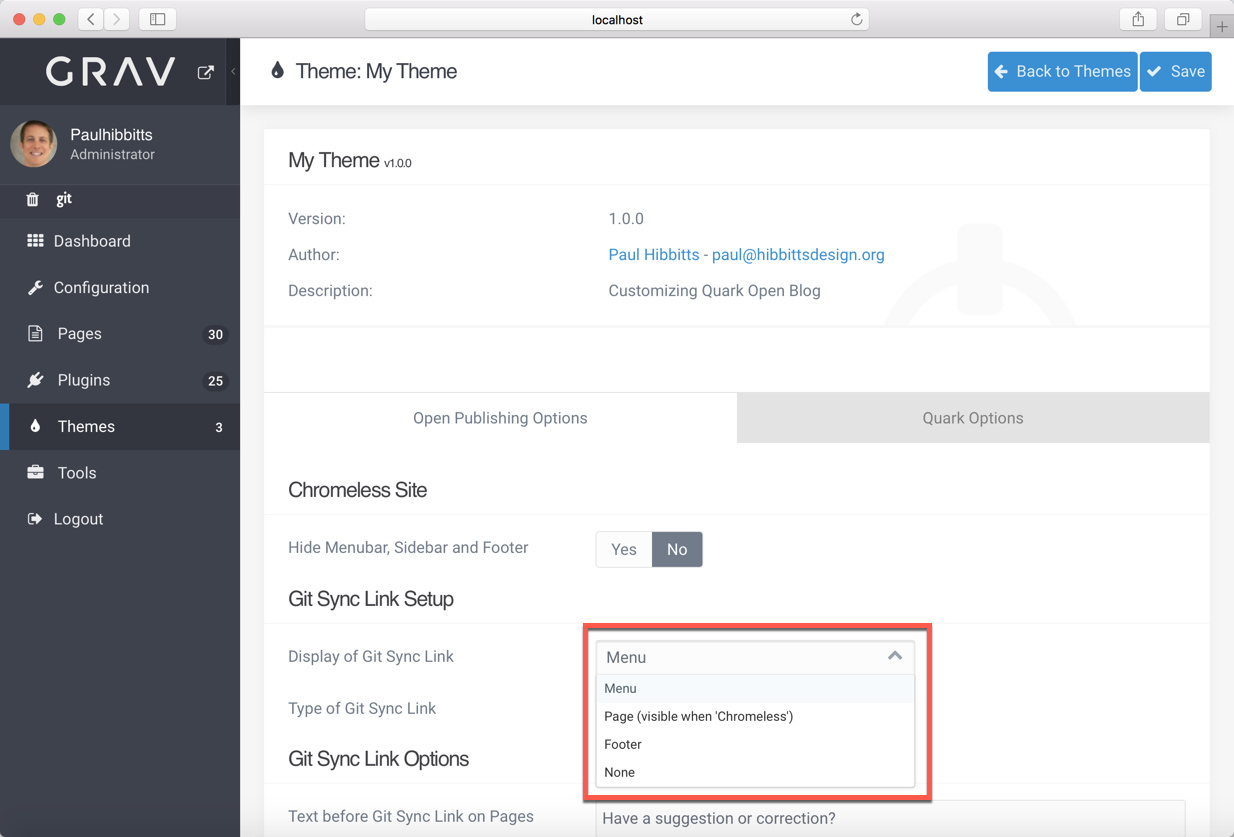This screenshot has height=837, width=1234.
Task: Click the Dashboard grid icon
Action: 35,241
